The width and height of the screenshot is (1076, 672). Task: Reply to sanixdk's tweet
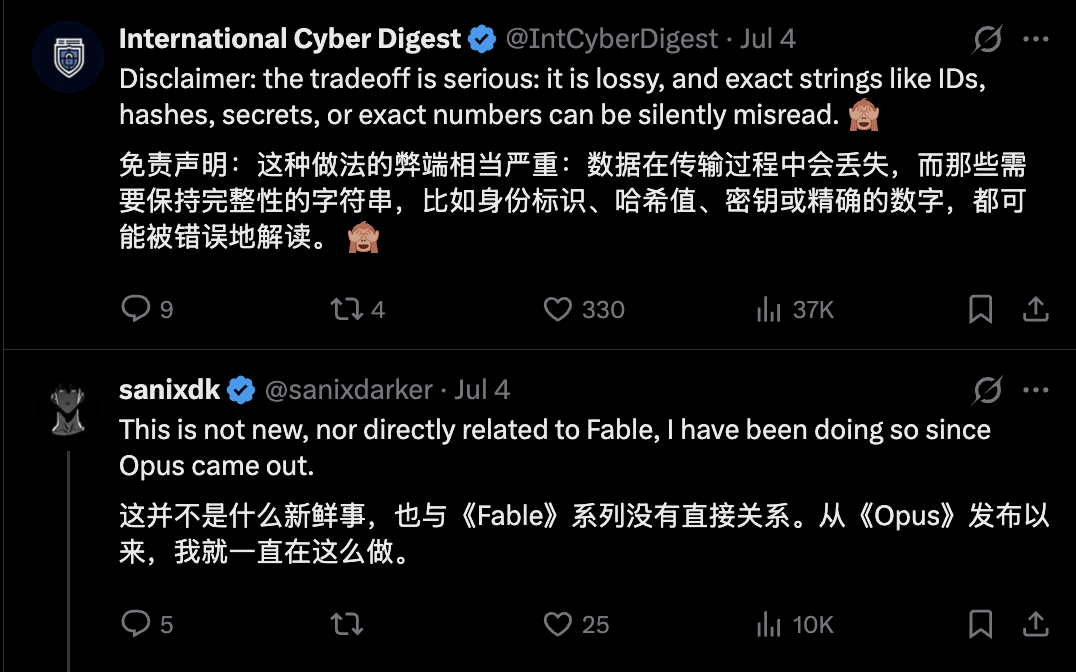coord(147,624)
